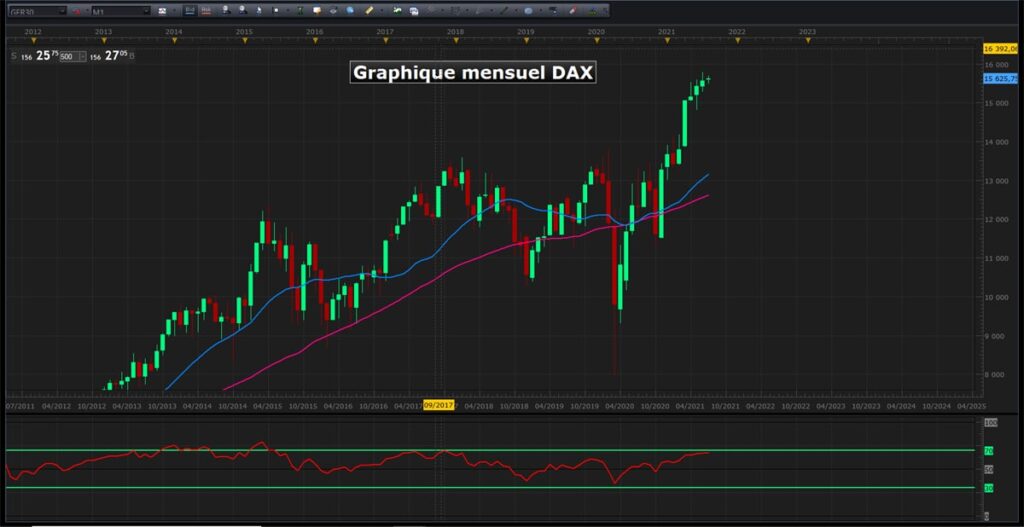Screen dimensions: 1024x527
Task: Click the 10 000 price axis label
Action: (x=997, y=297)
